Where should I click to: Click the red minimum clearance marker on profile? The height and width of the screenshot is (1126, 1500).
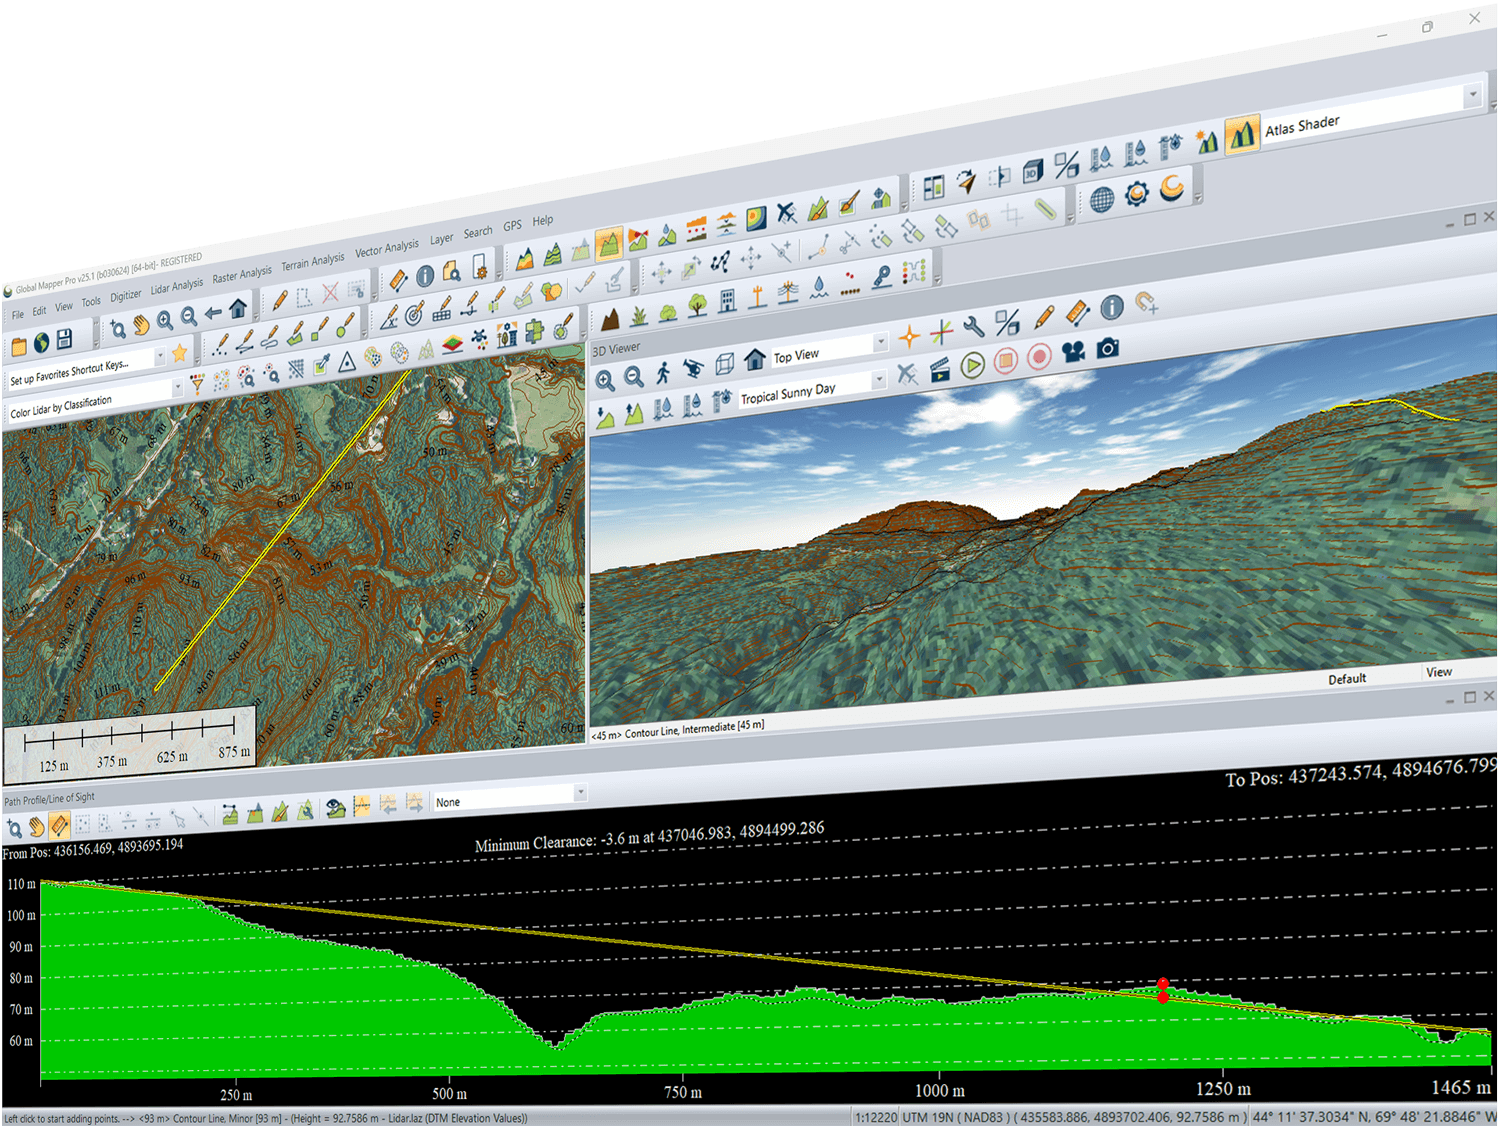point(1163,997)
